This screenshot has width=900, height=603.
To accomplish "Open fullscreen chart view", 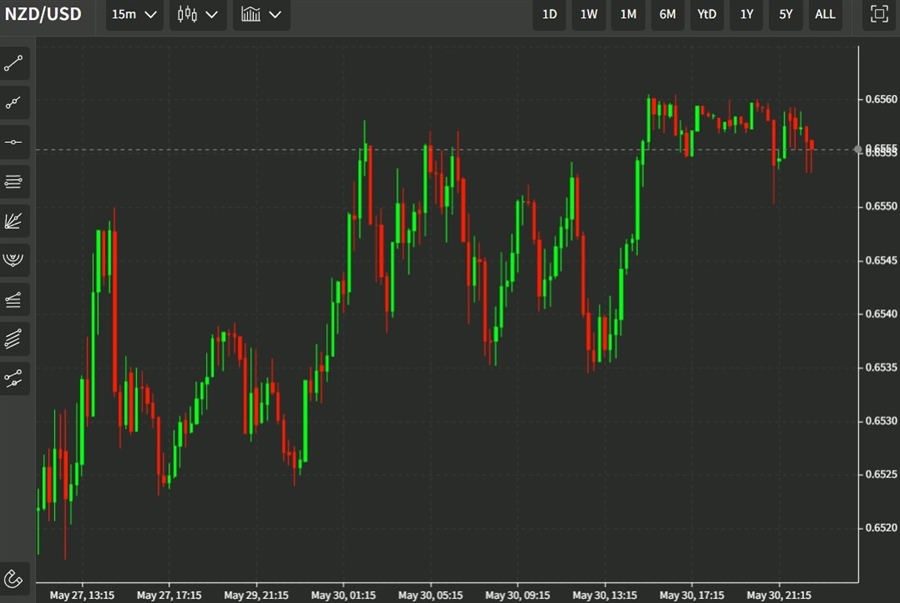I will pyautogui.click(x=879, y=14).
